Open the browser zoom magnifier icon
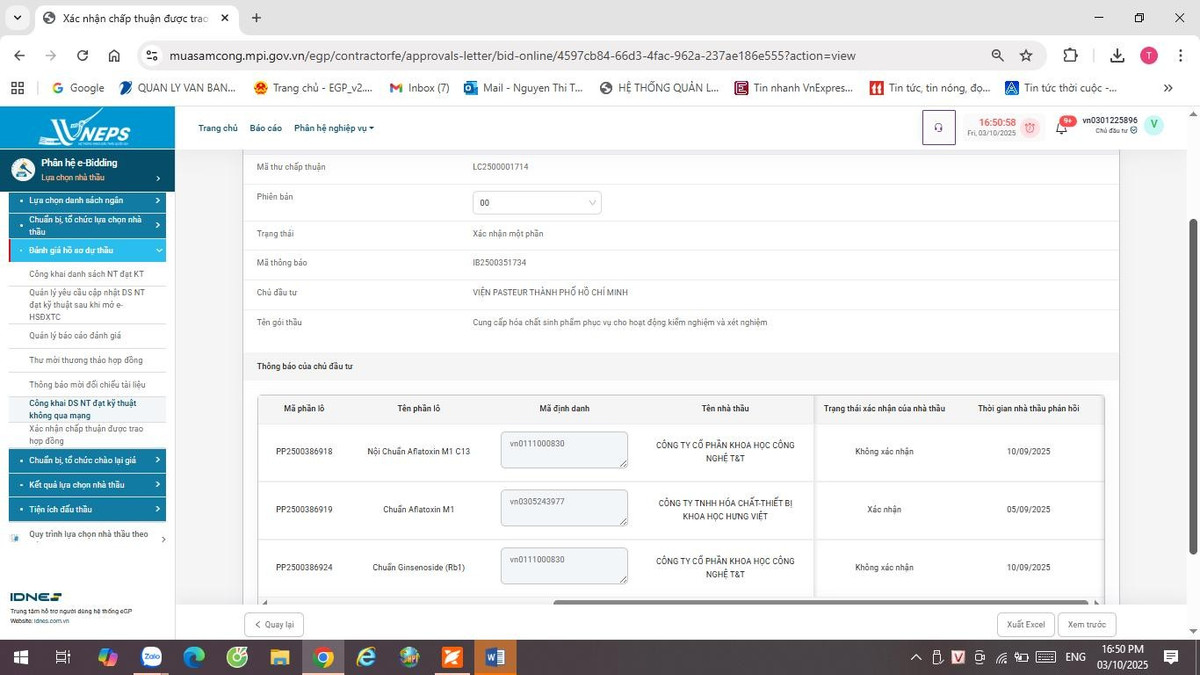 coord(997,56)
